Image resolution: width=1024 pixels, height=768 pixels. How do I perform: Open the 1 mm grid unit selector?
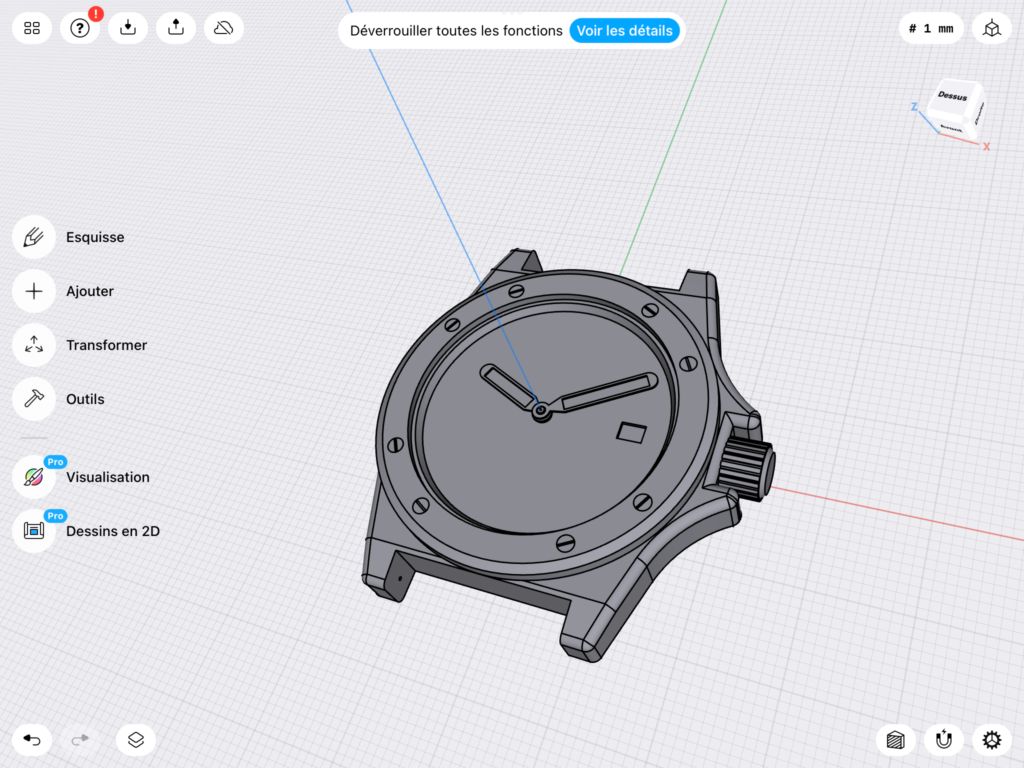[931, 29]
